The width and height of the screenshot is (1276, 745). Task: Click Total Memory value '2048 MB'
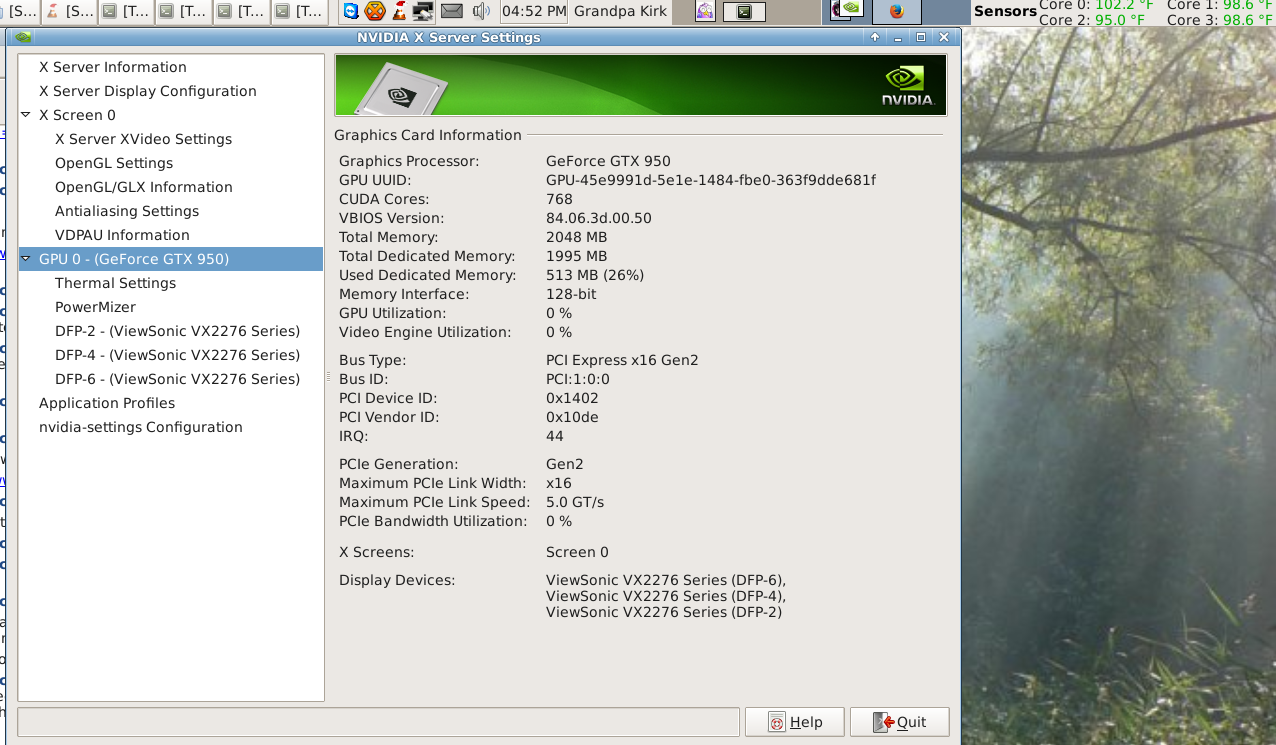[x=576, y=237]
